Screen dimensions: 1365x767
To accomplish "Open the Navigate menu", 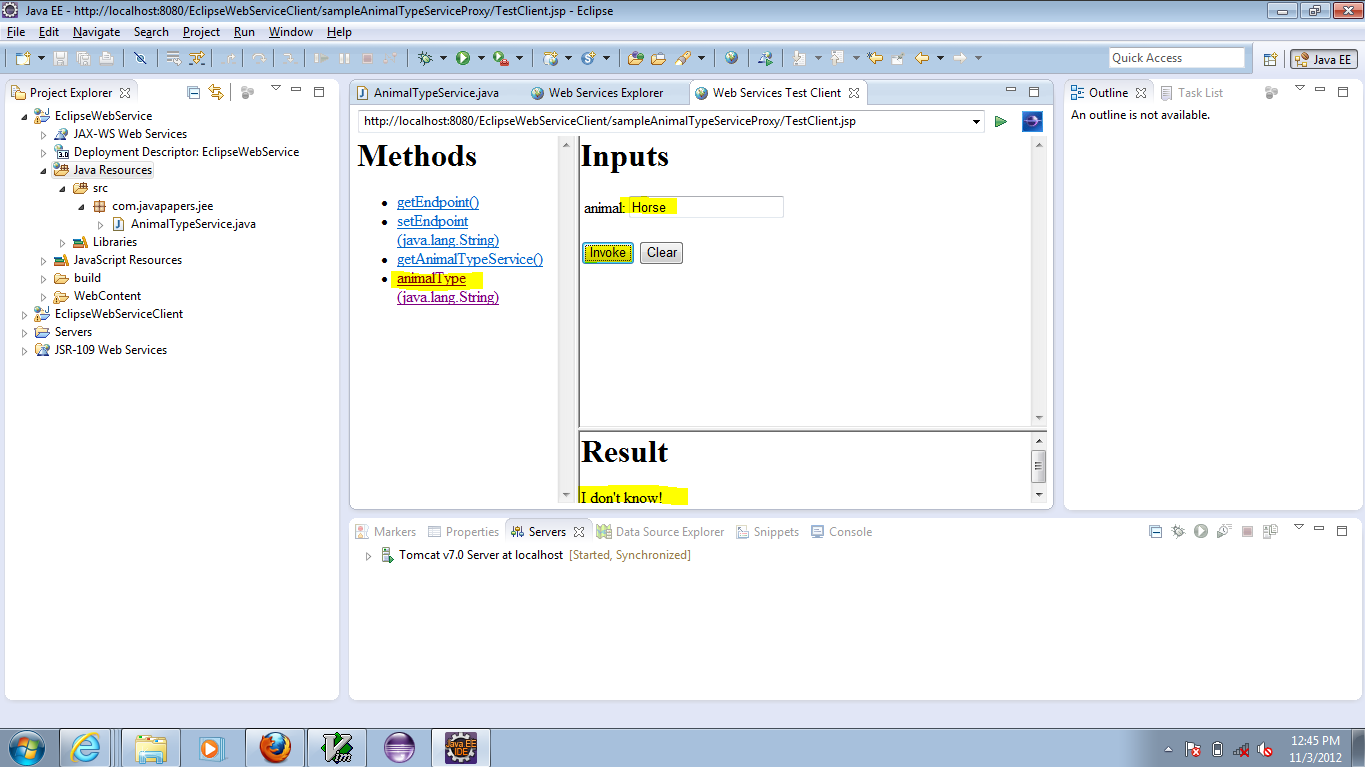I will [x=96, y=32].
